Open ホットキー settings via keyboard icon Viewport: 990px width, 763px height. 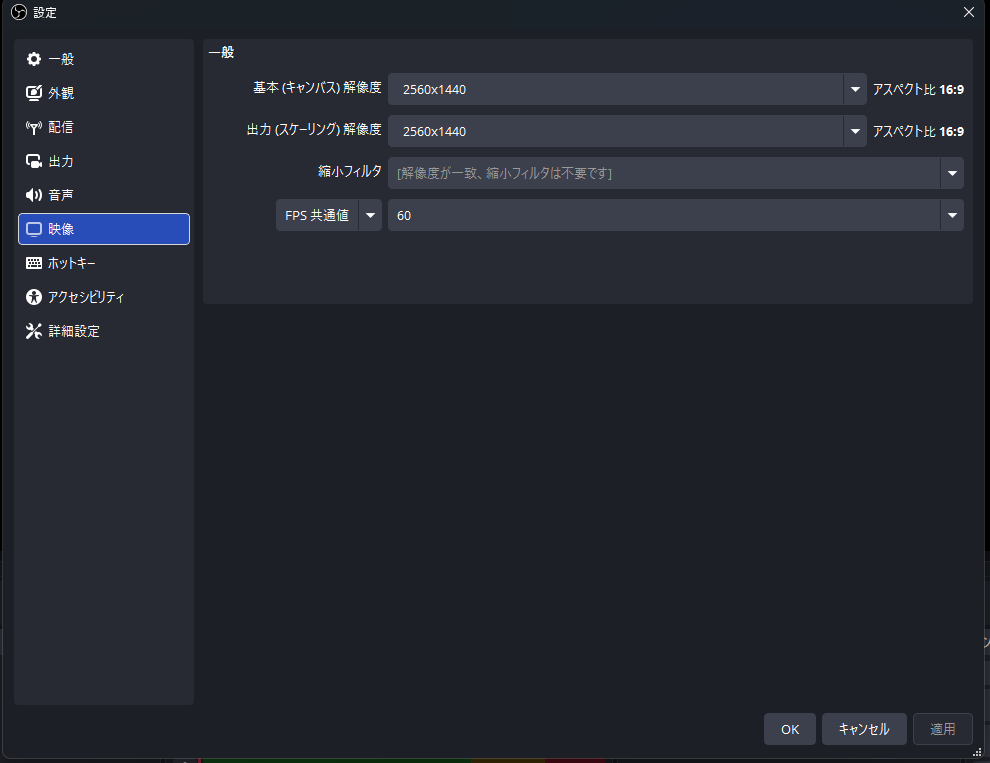pyautogui.click(x=36, y=263)
